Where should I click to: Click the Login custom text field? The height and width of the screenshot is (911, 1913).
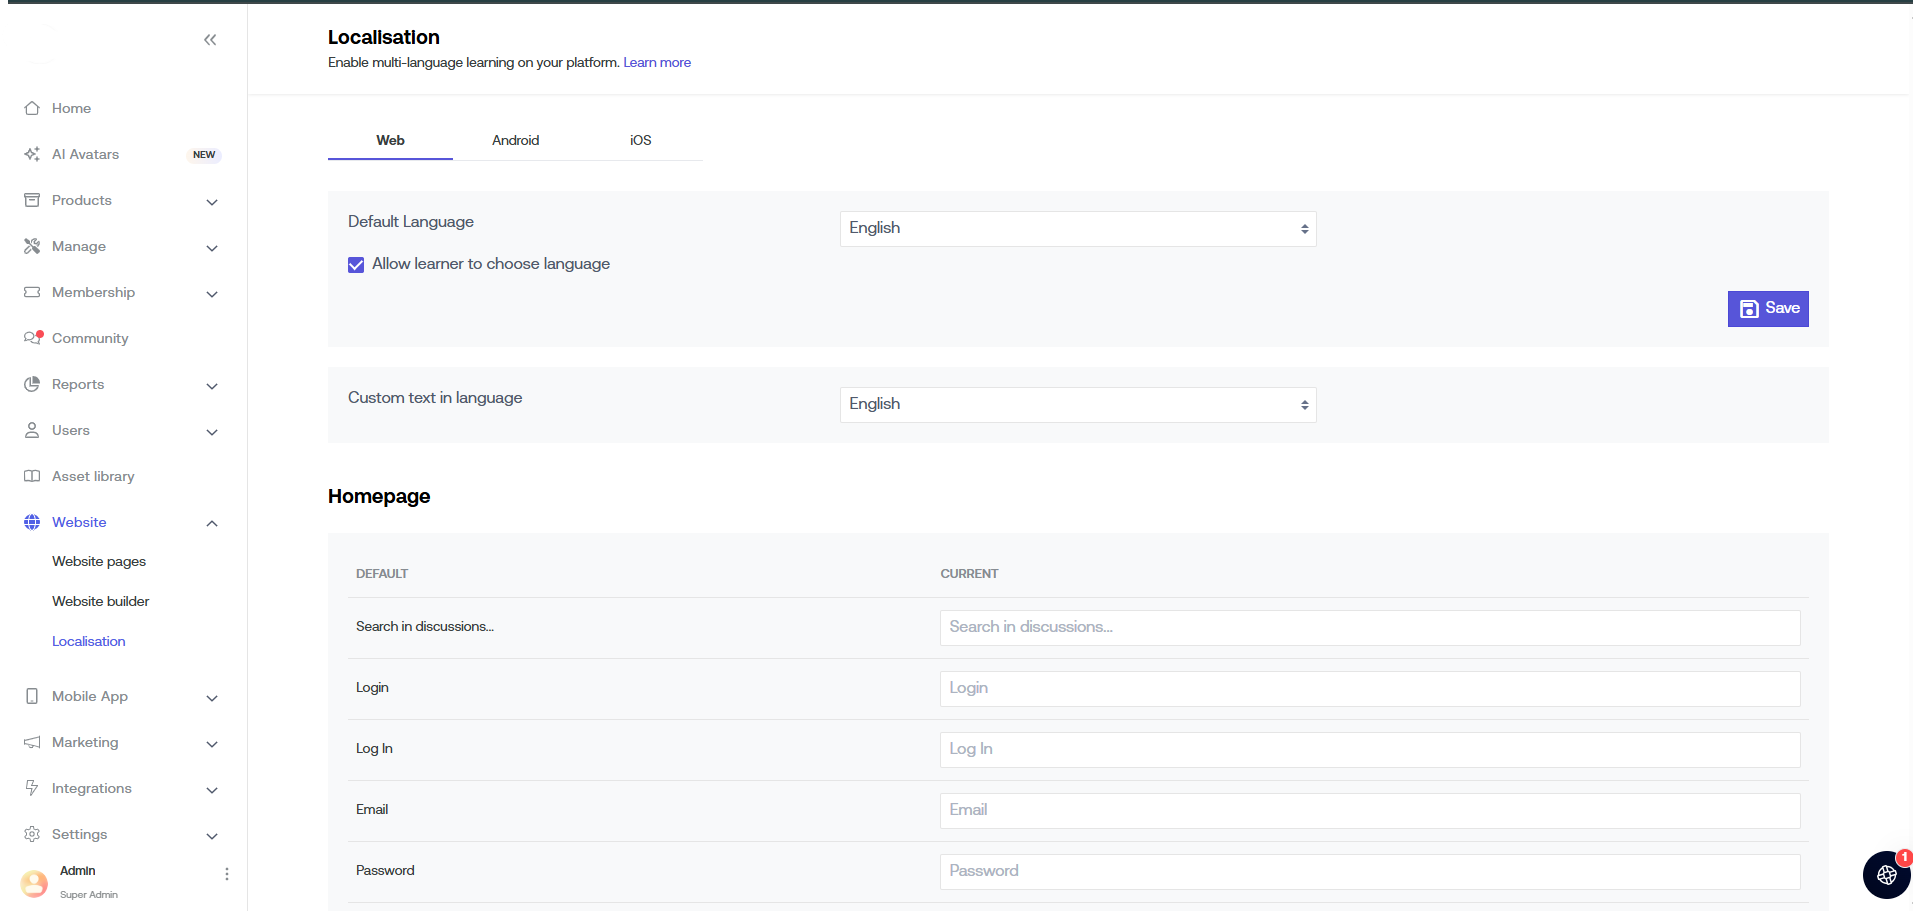1369,689
